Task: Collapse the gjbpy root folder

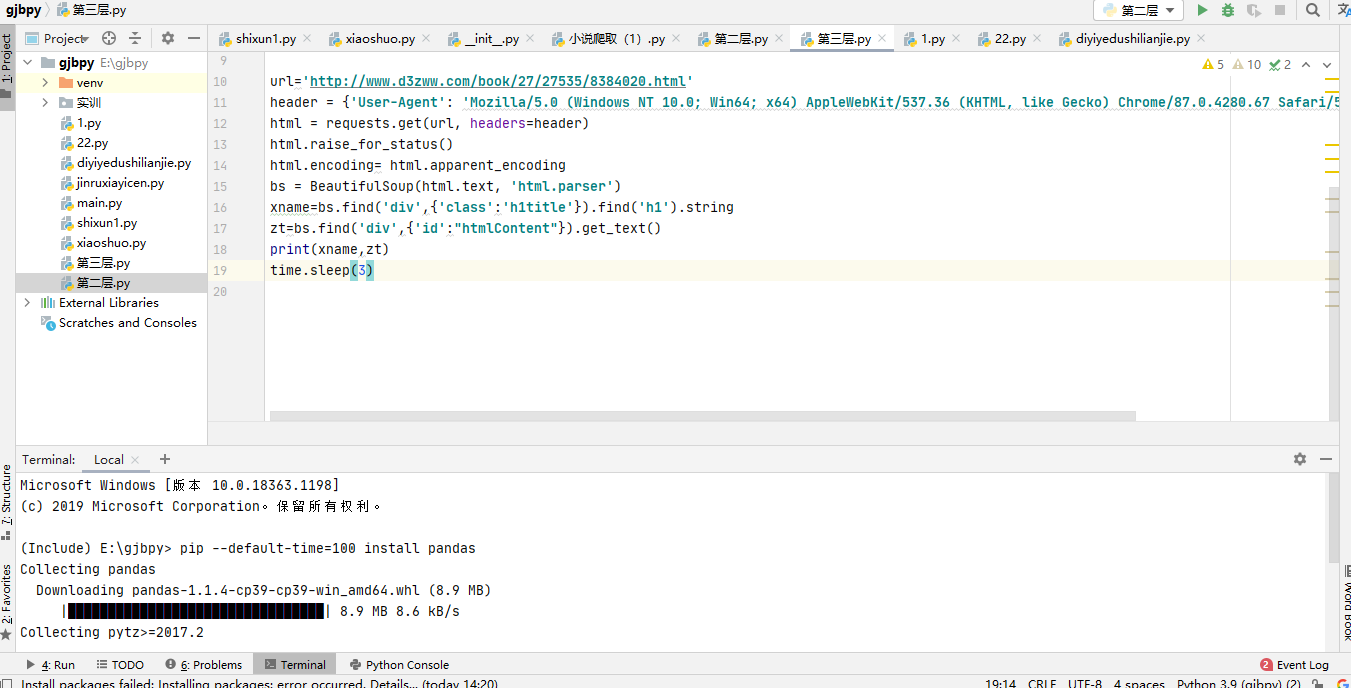Action: tap(28, 63)
